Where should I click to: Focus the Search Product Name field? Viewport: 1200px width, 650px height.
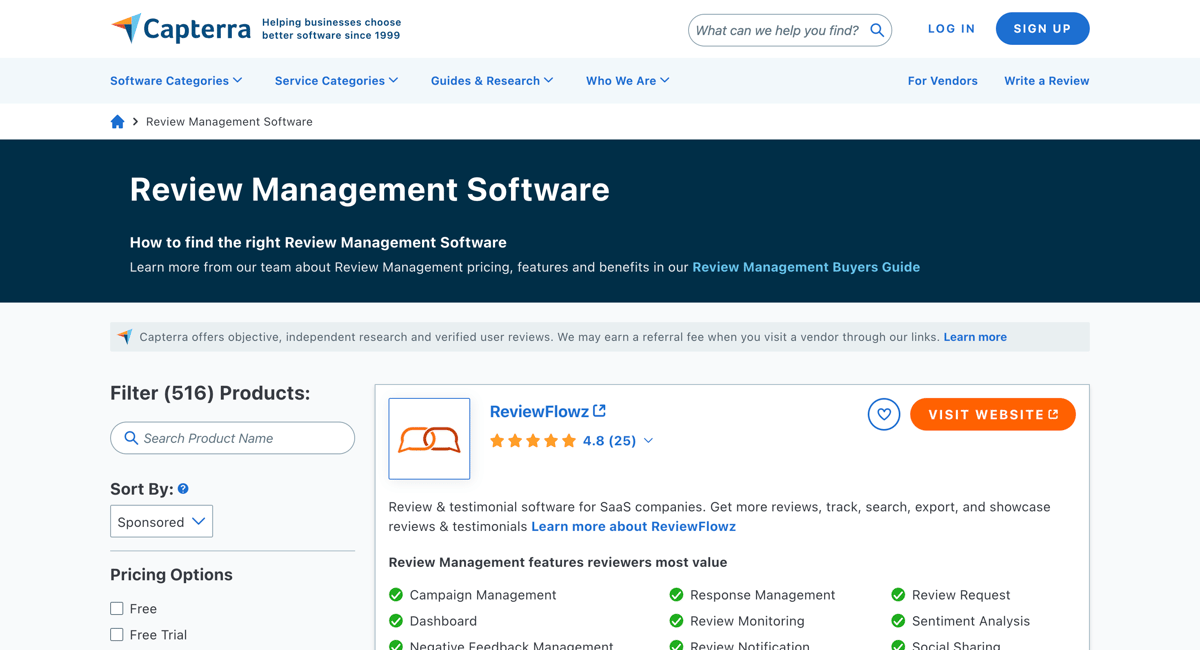(233, 438)
